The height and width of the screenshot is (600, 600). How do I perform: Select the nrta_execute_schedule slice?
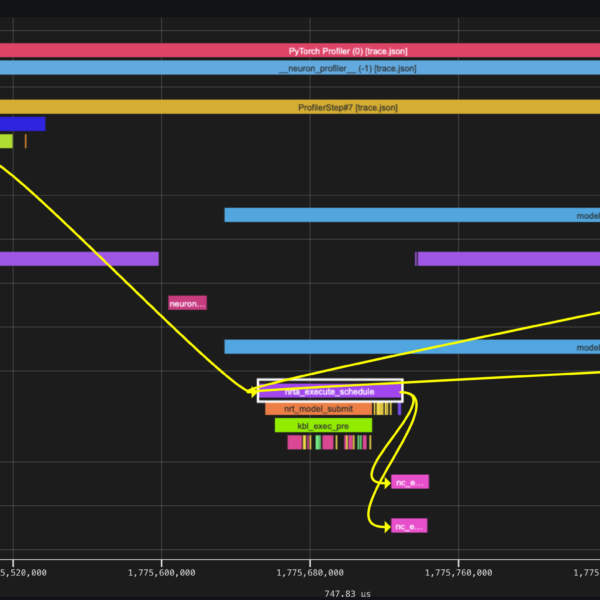coord(330,391)
